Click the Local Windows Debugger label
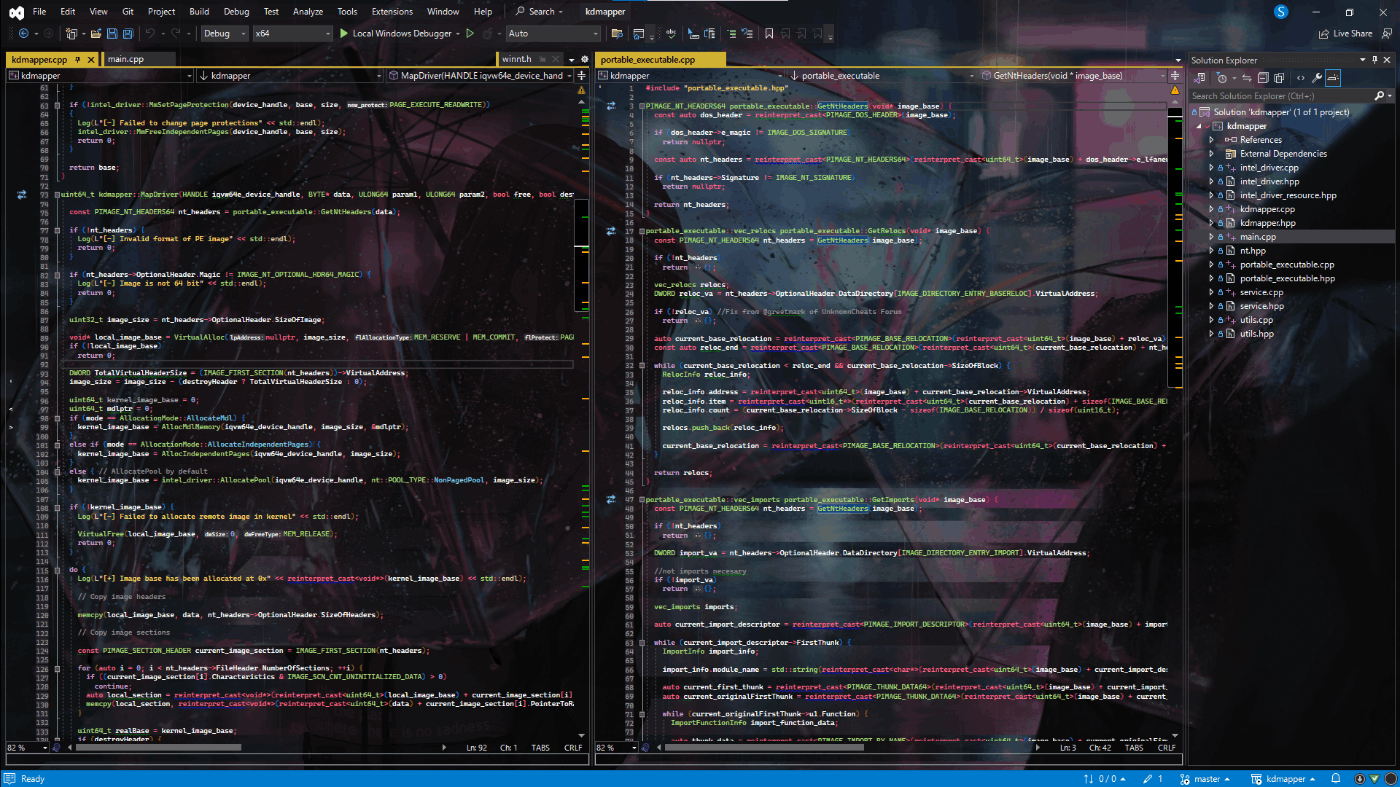Image resolution: width=1400 pixels, height=787 pixels. (x=402, y=33)
